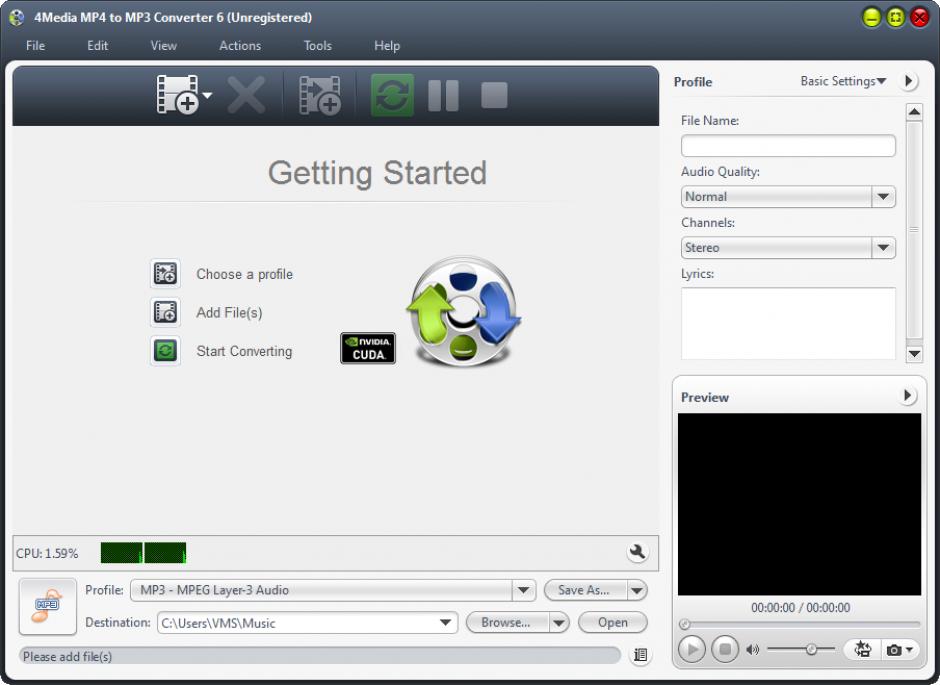
Task: Click the CPU usage graph
Action: pos(143,553)
